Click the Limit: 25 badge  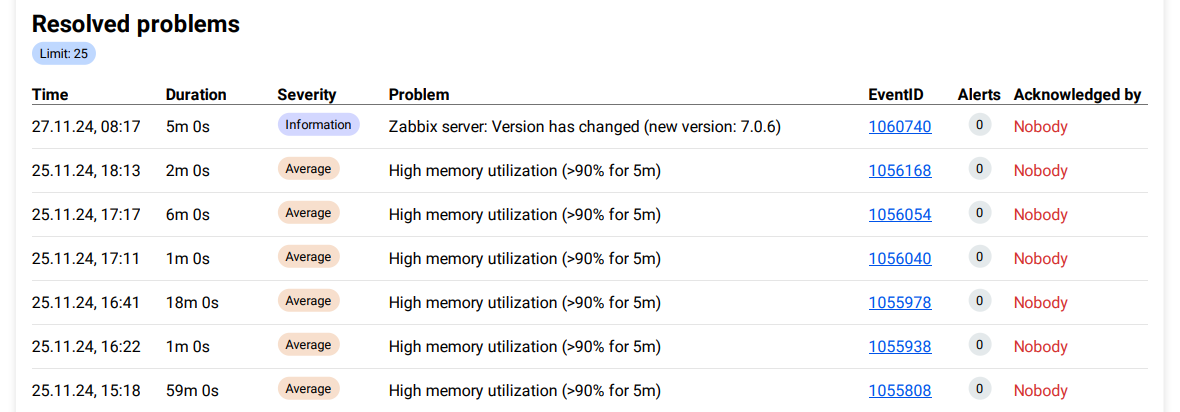tap(64, 54)
